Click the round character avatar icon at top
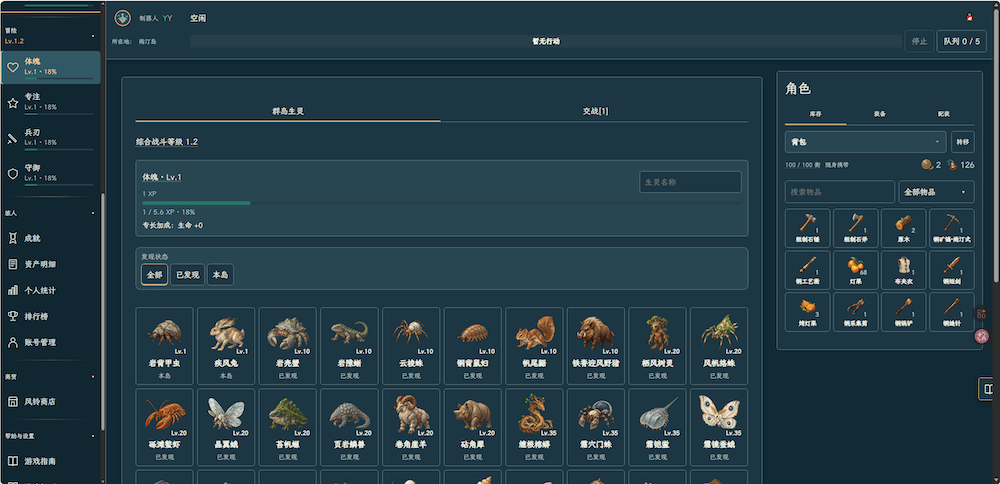1000x484 pixels. tap(122, 18)
